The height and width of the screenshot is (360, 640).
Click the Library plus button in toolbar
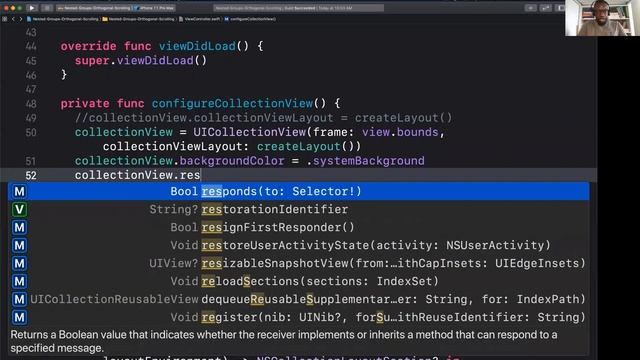530,8
